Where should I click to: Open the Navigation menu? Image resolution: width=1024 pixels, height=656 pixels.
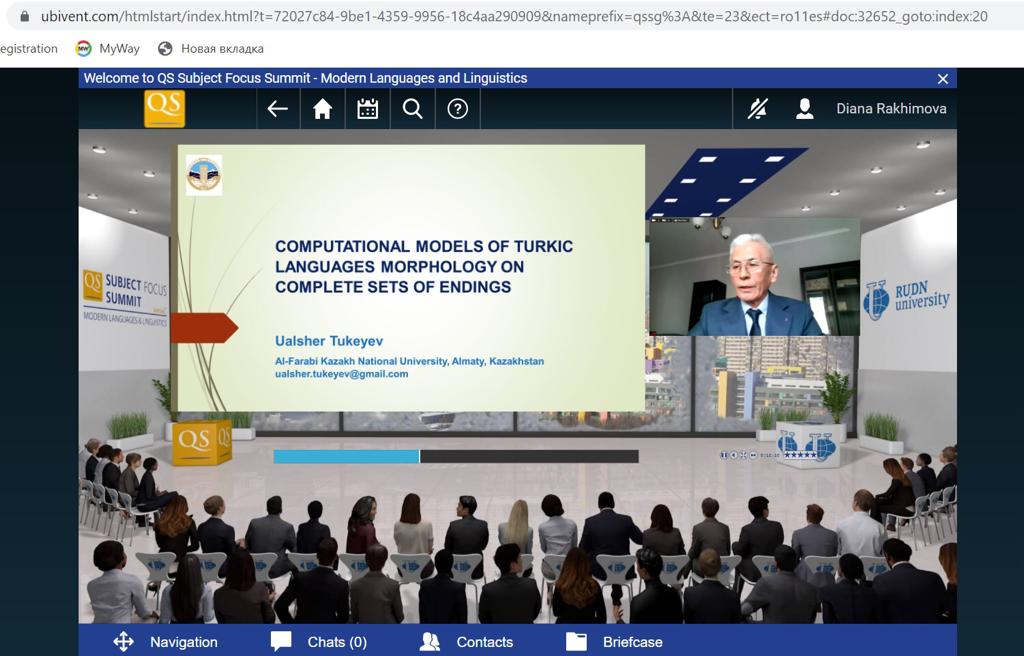pos(165,642)
